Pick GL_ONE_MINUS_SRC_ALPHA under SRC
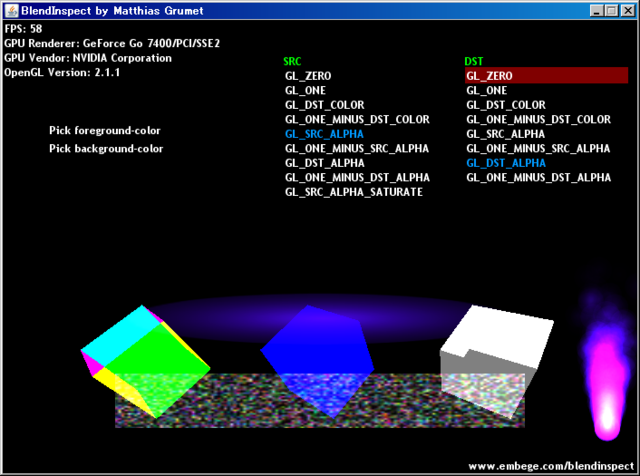This screenshot has width=640, height=476. click(x=357, y=149)
